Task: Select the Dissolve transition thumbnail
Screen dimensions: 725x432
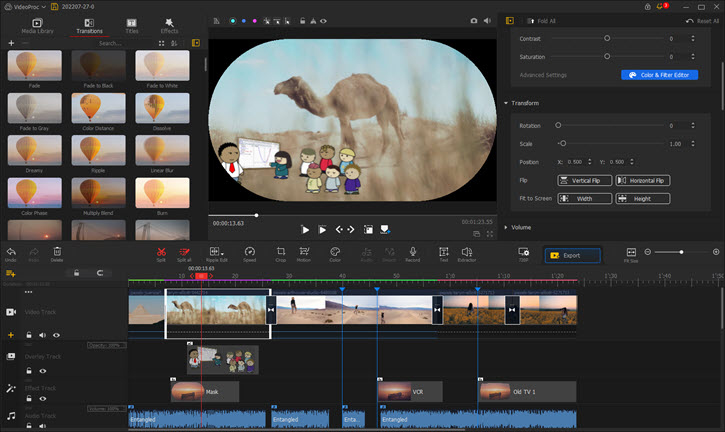Action: pyautogui.click(x=161, y=110)
